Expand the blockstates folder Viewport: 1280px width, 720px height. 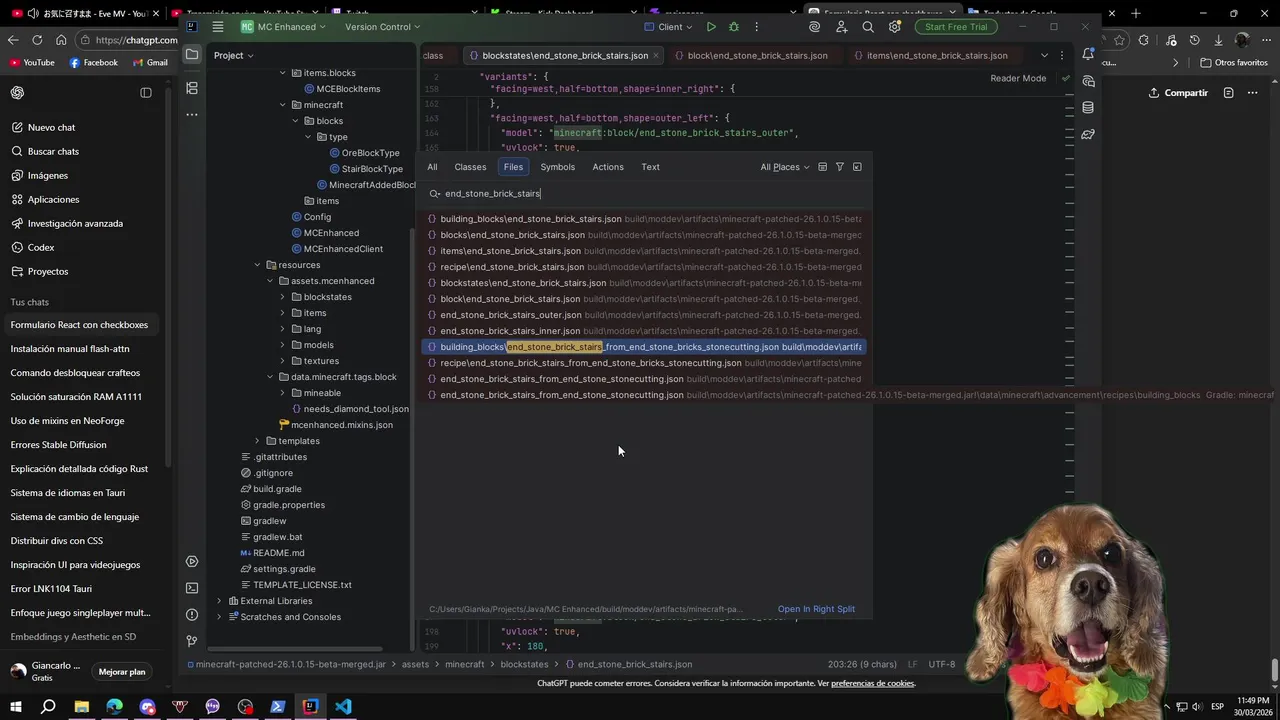point(282,297)
